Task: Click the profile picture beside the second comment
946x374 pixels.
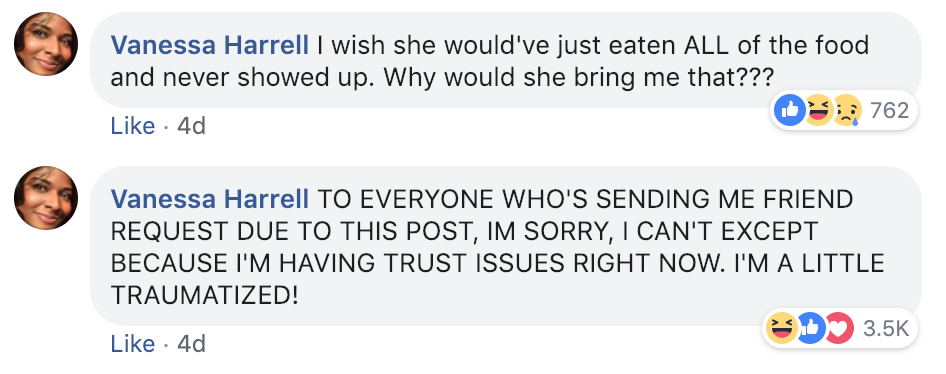Action: (x=46, y=198)
